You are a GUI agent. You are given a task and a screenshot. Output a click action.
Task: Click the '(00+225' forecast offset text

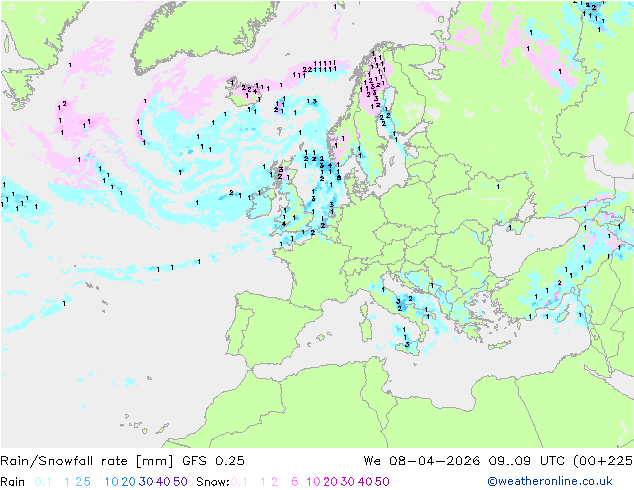pos(603,461)
